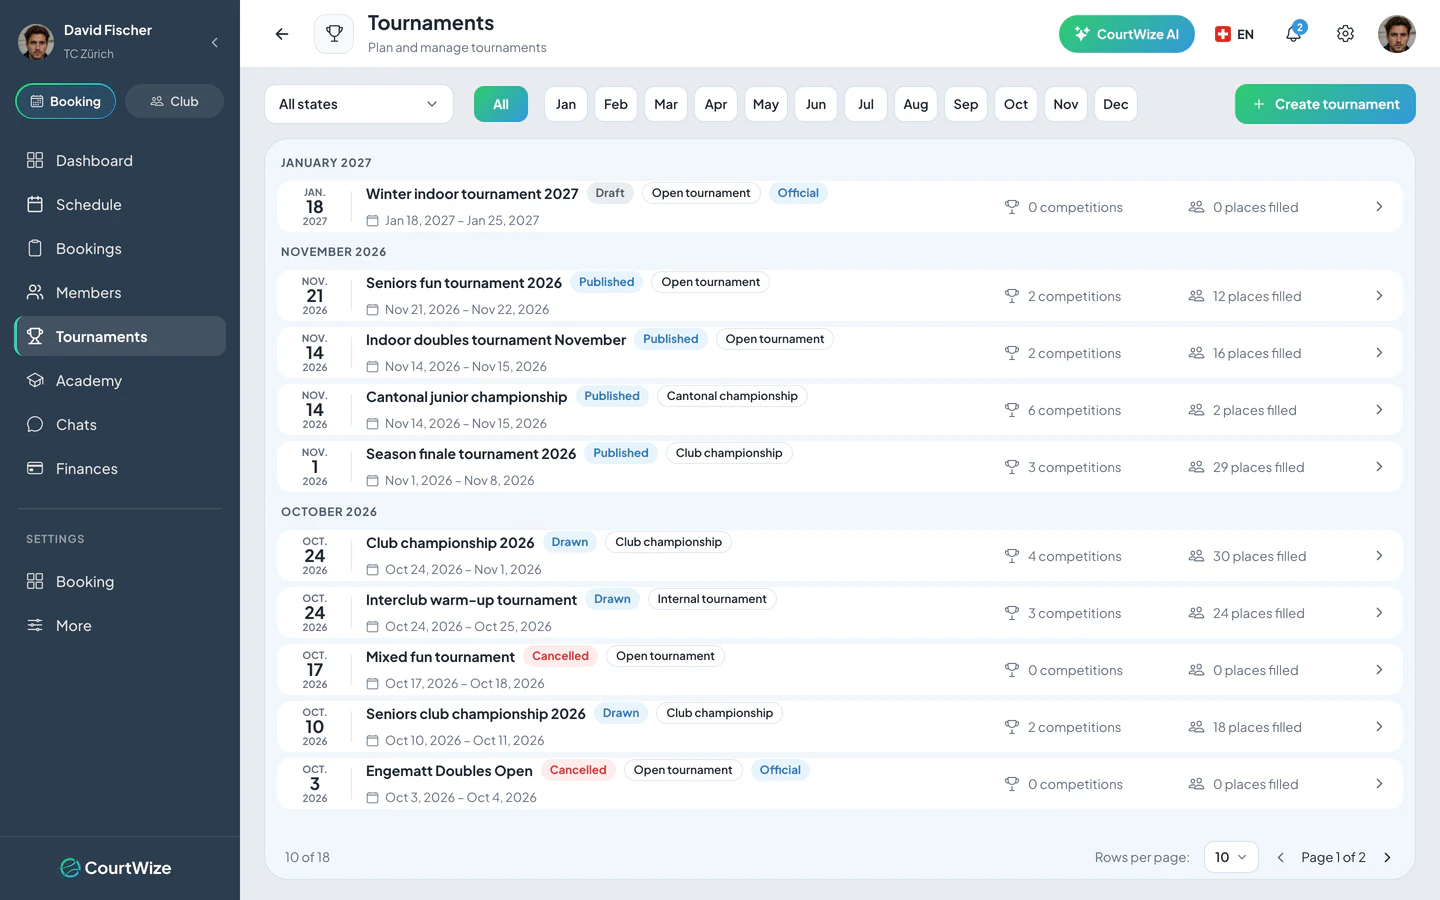Screen dimensions: 1440x900
Task: Open Season finale tournament 2026
Action: point(840,467)
